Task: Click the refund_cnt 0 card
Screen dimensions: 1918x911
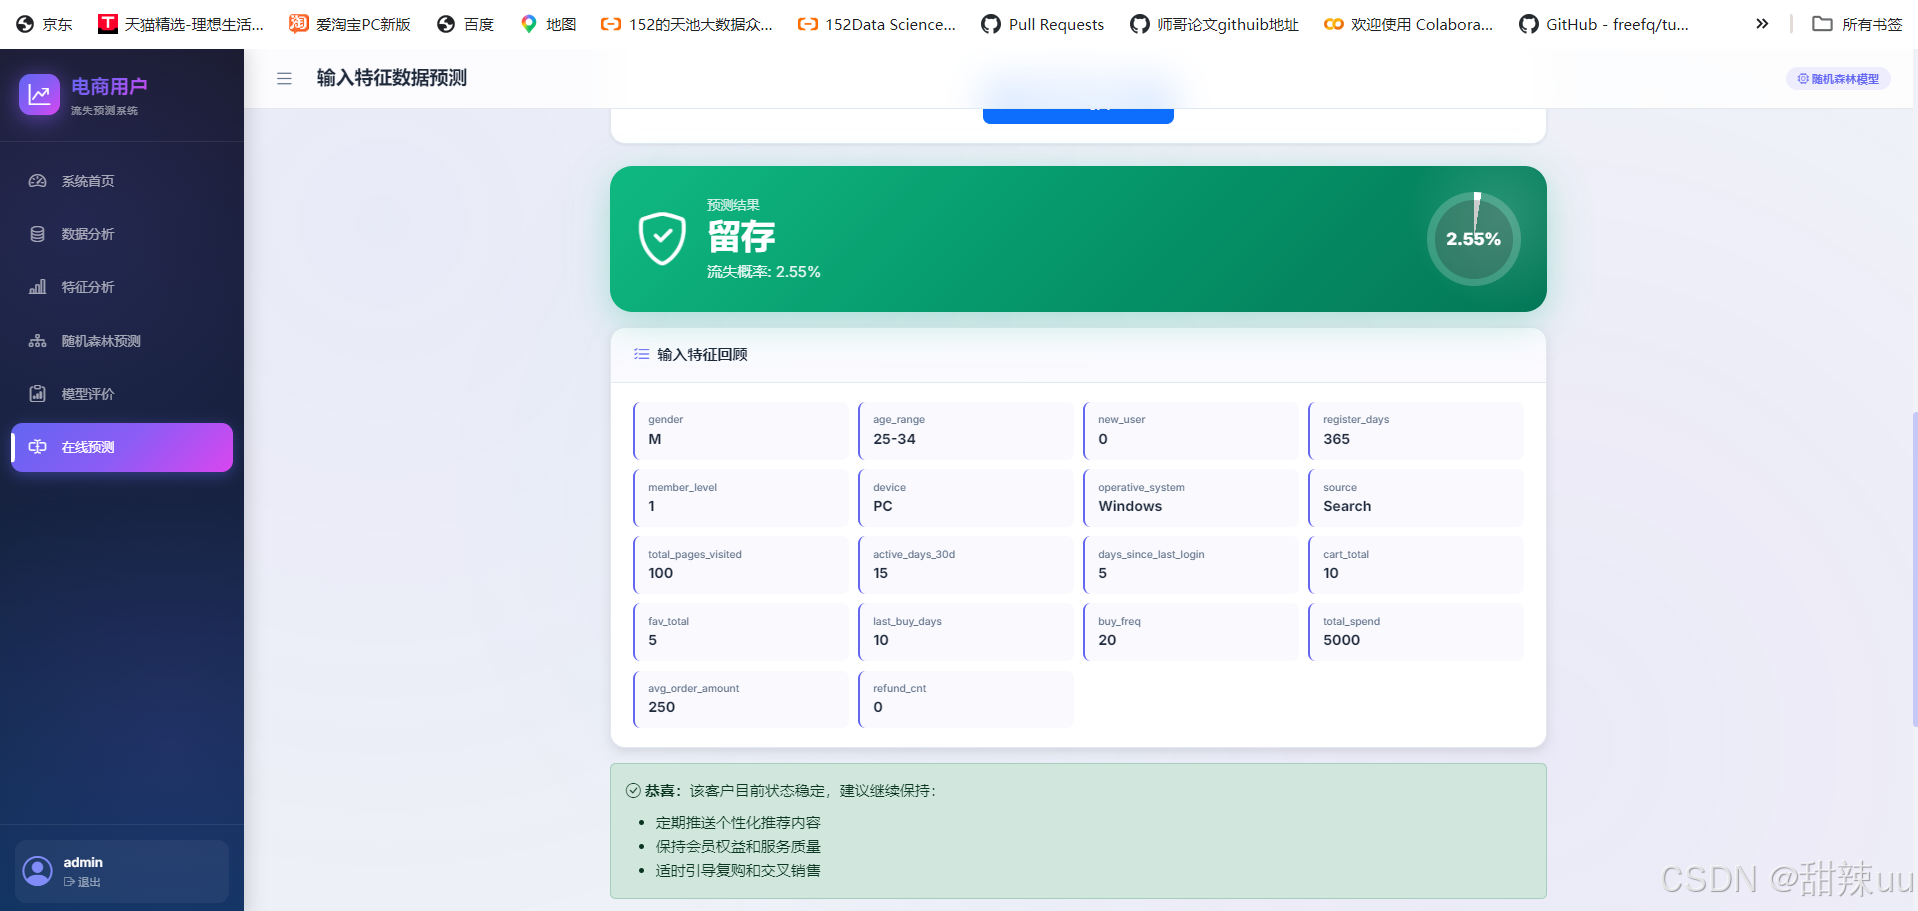Action: tap(965, 699)
